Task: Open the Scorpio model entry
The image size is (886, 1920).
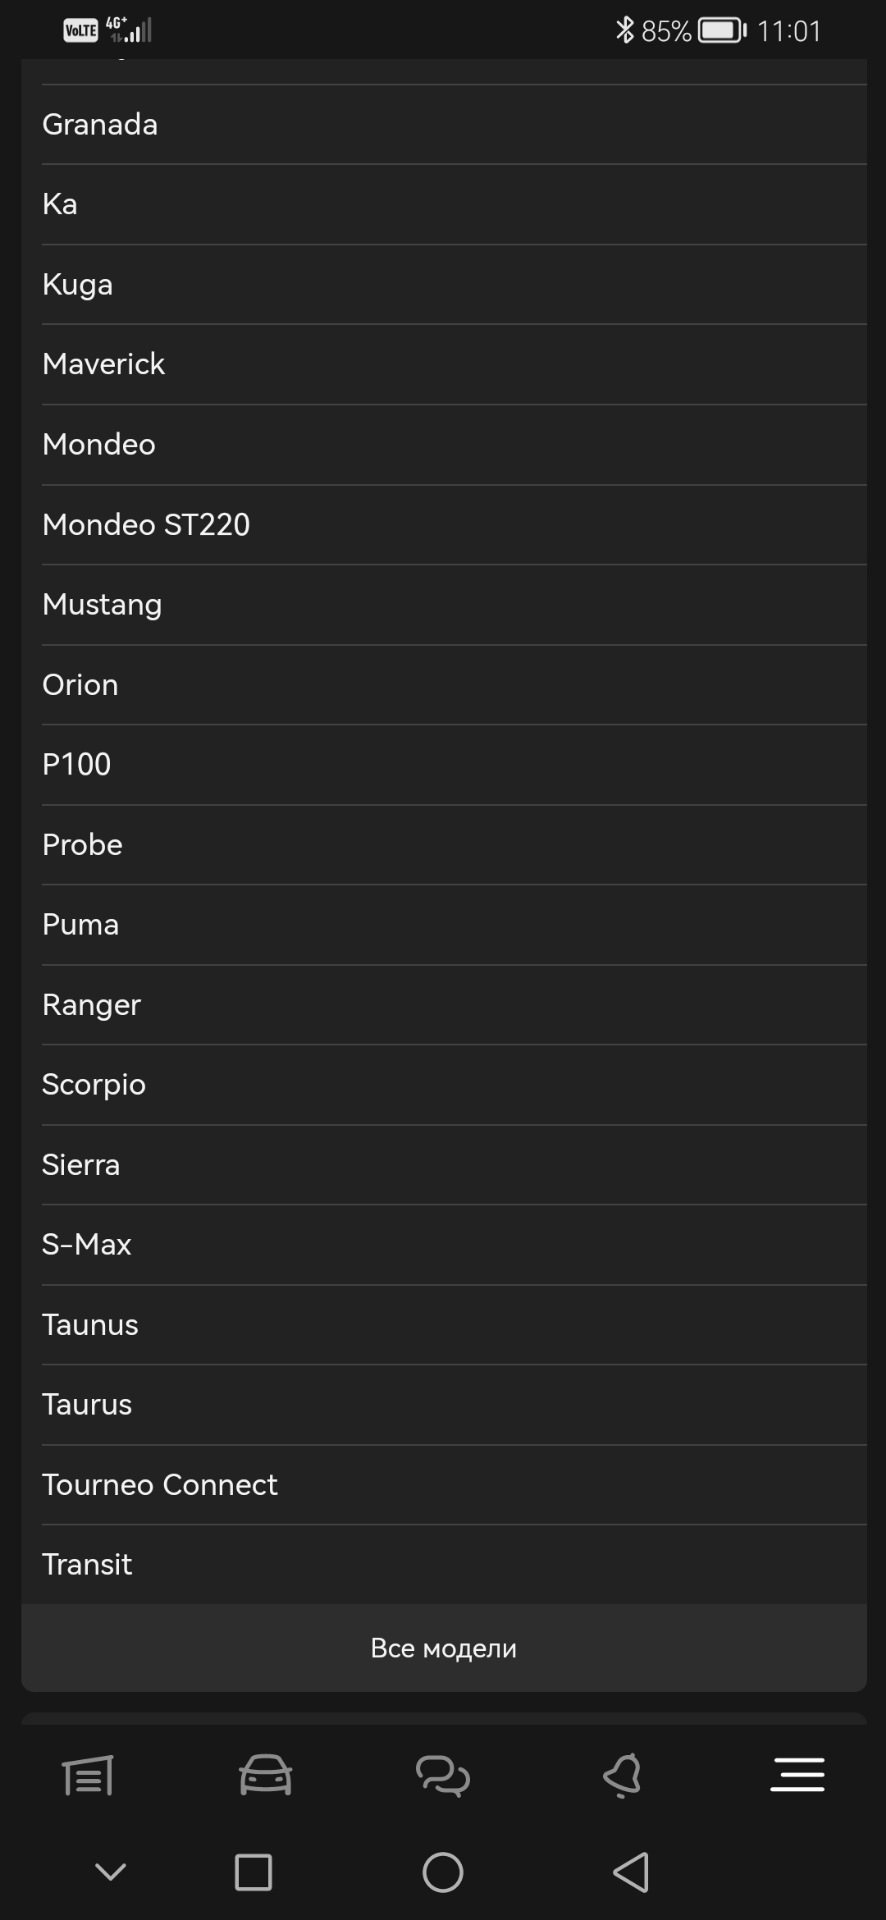Action: tap(94, 1084)
